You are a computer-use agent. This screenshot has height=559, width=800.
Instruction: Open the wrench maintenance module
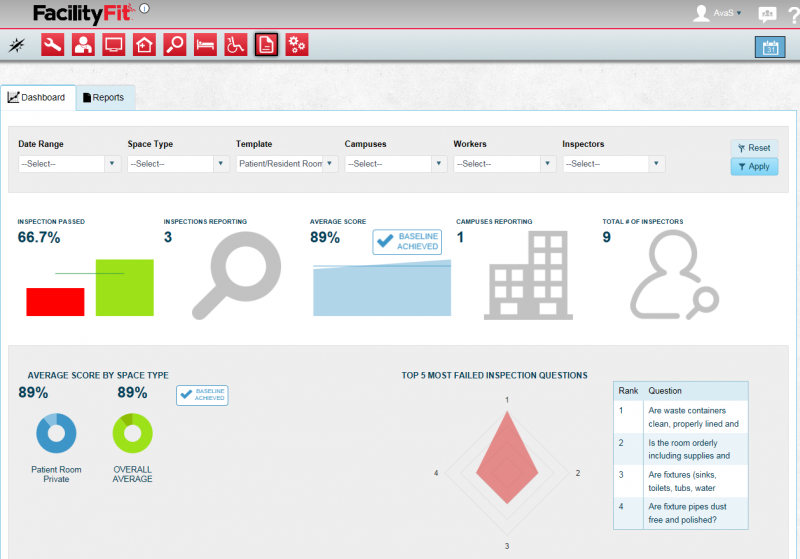pos(53,45)
